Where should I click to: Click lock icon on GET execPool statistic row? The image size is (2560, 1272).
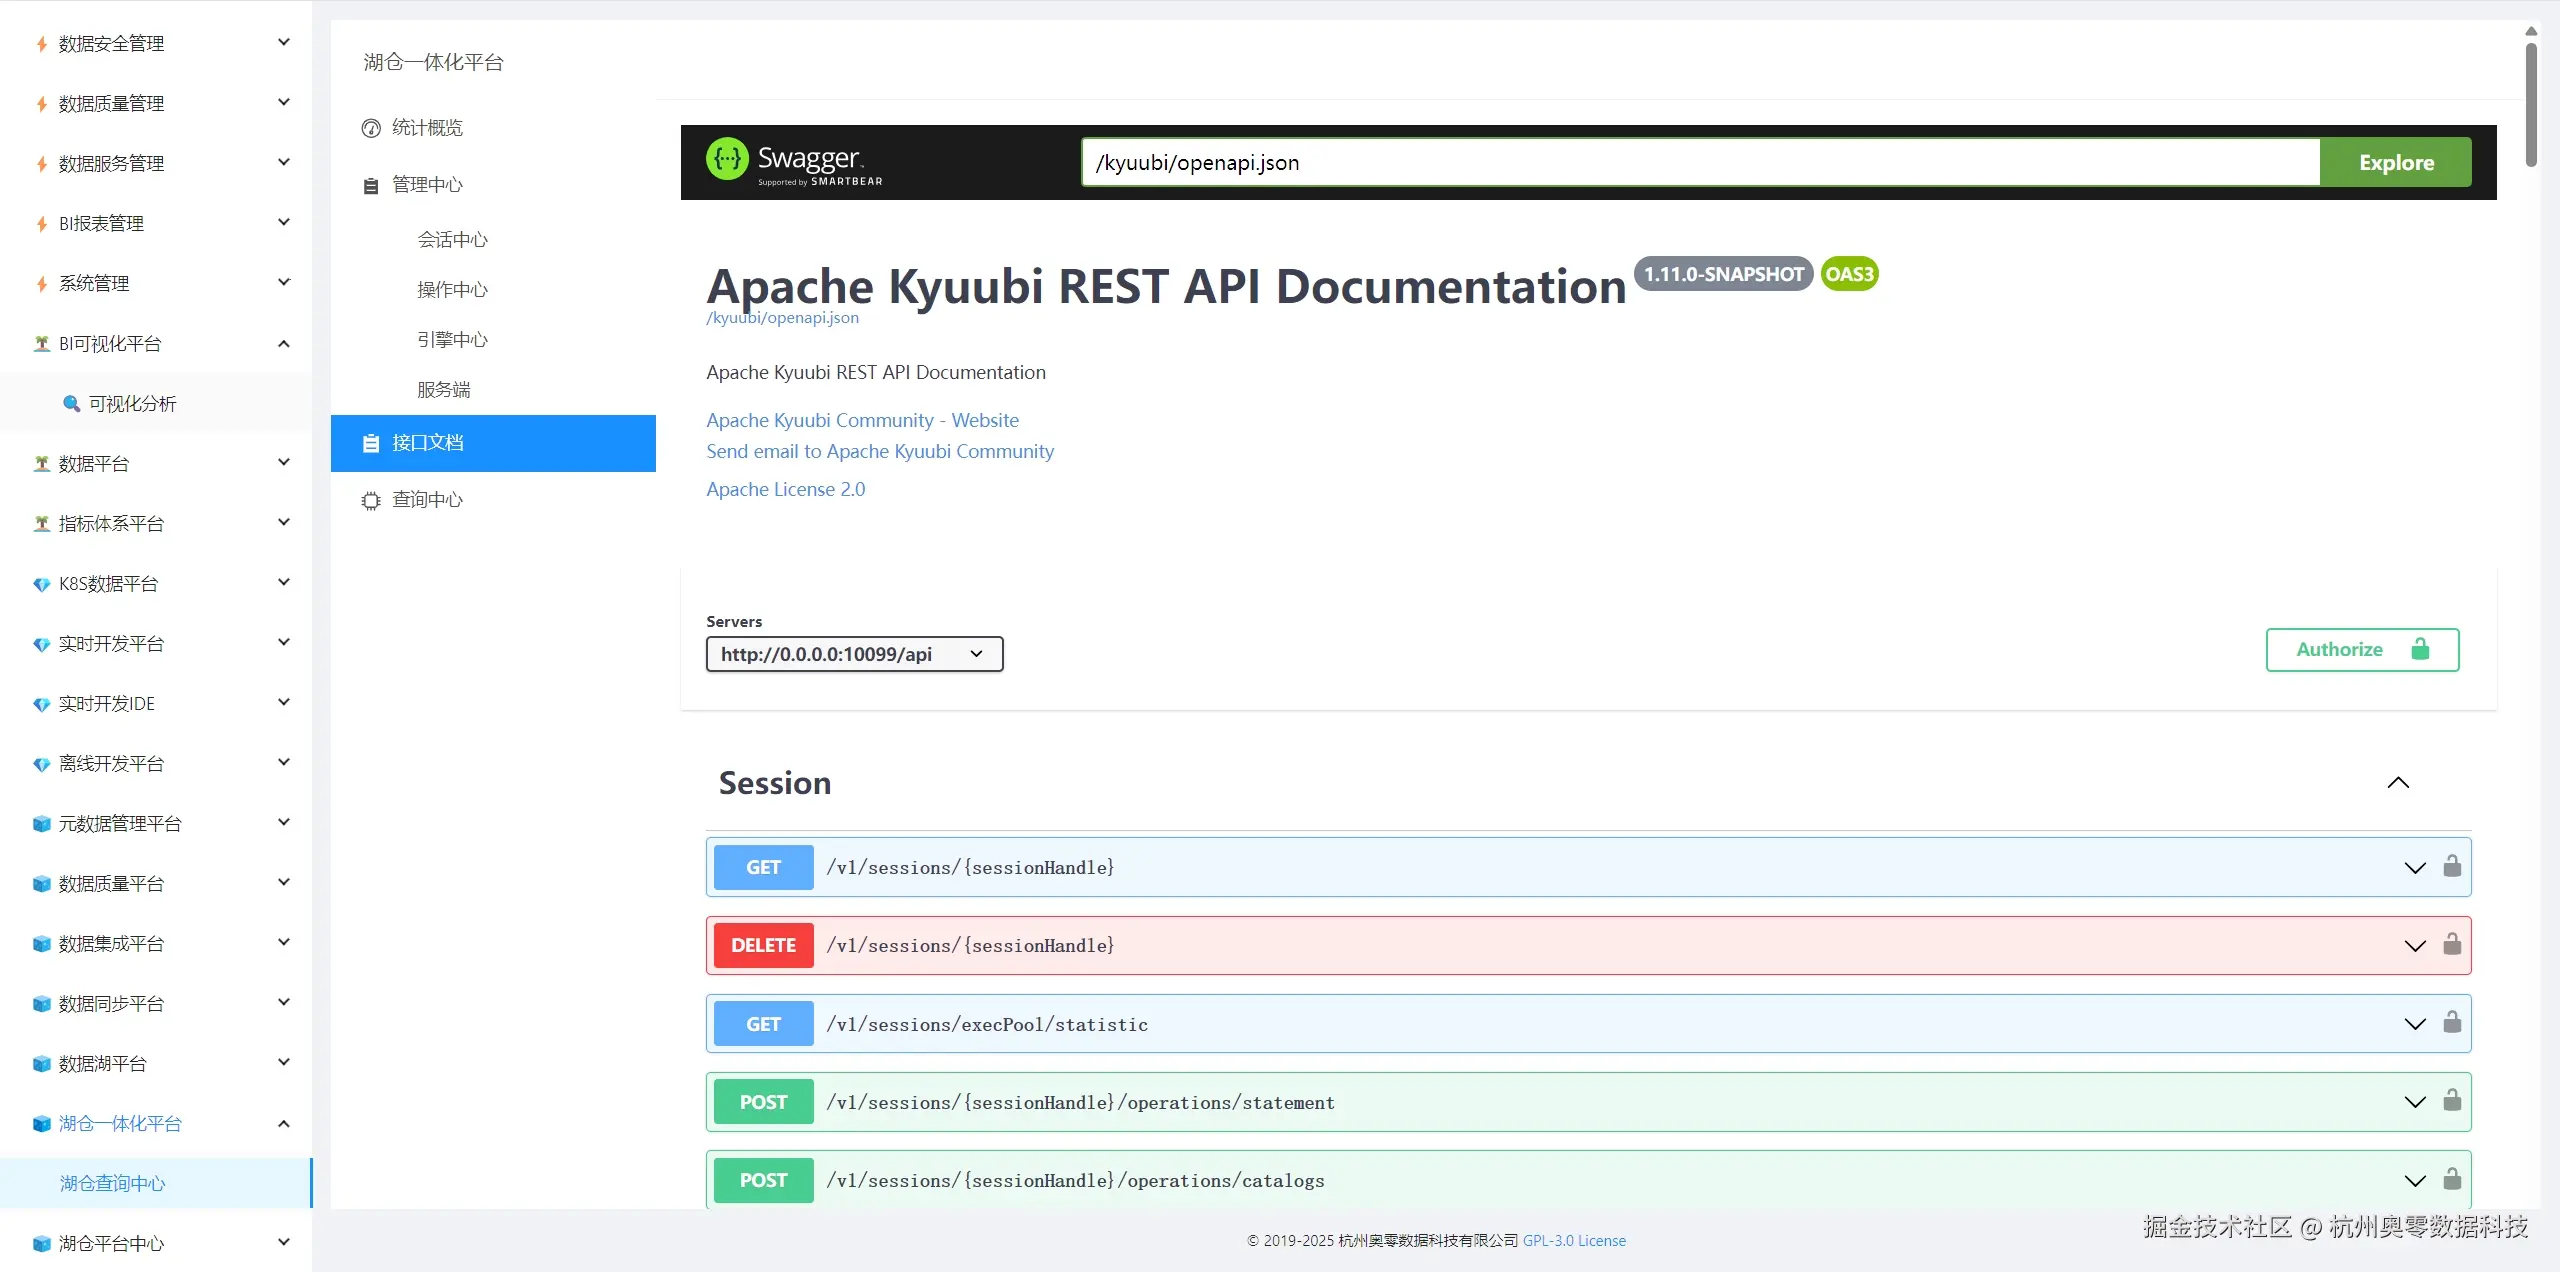tap(2452, 1022)
